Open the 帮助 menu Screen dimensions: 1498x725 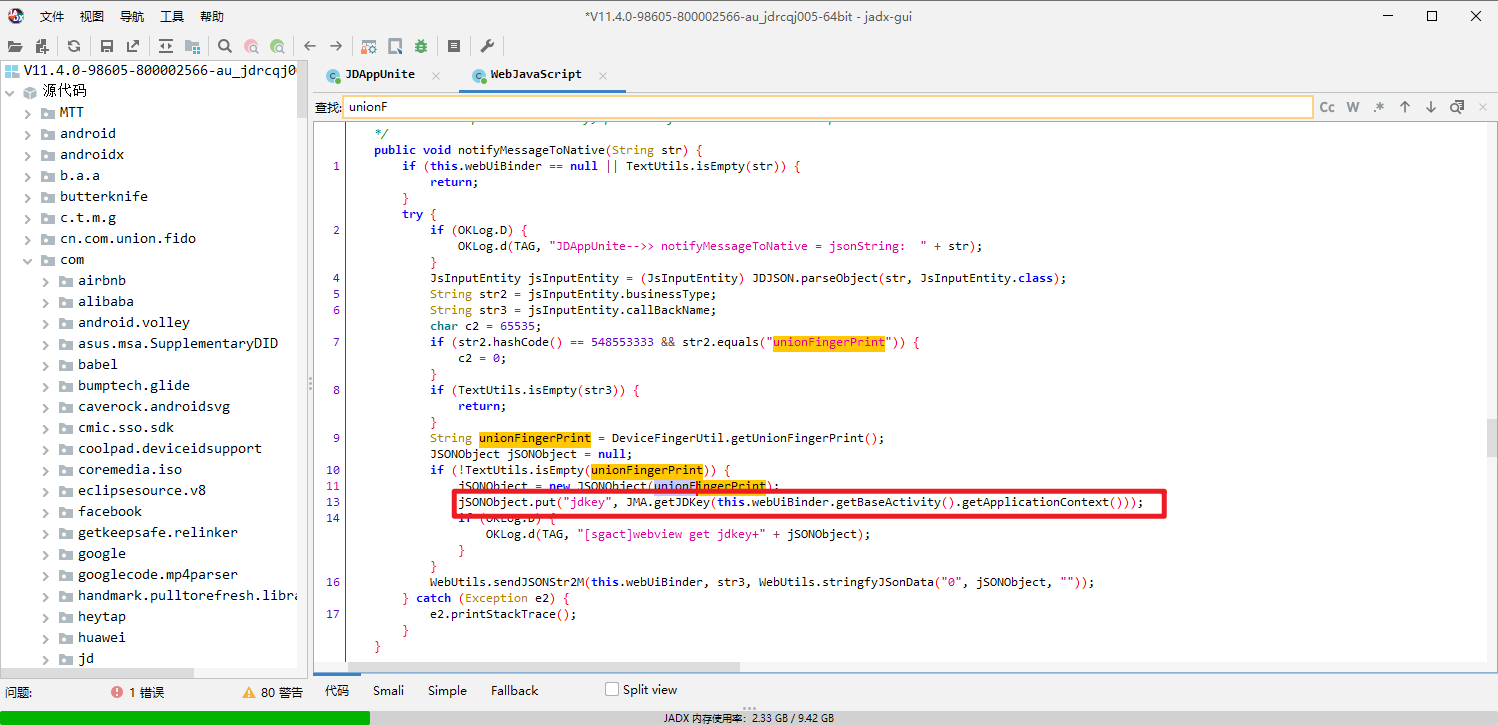tap(212, 16)
